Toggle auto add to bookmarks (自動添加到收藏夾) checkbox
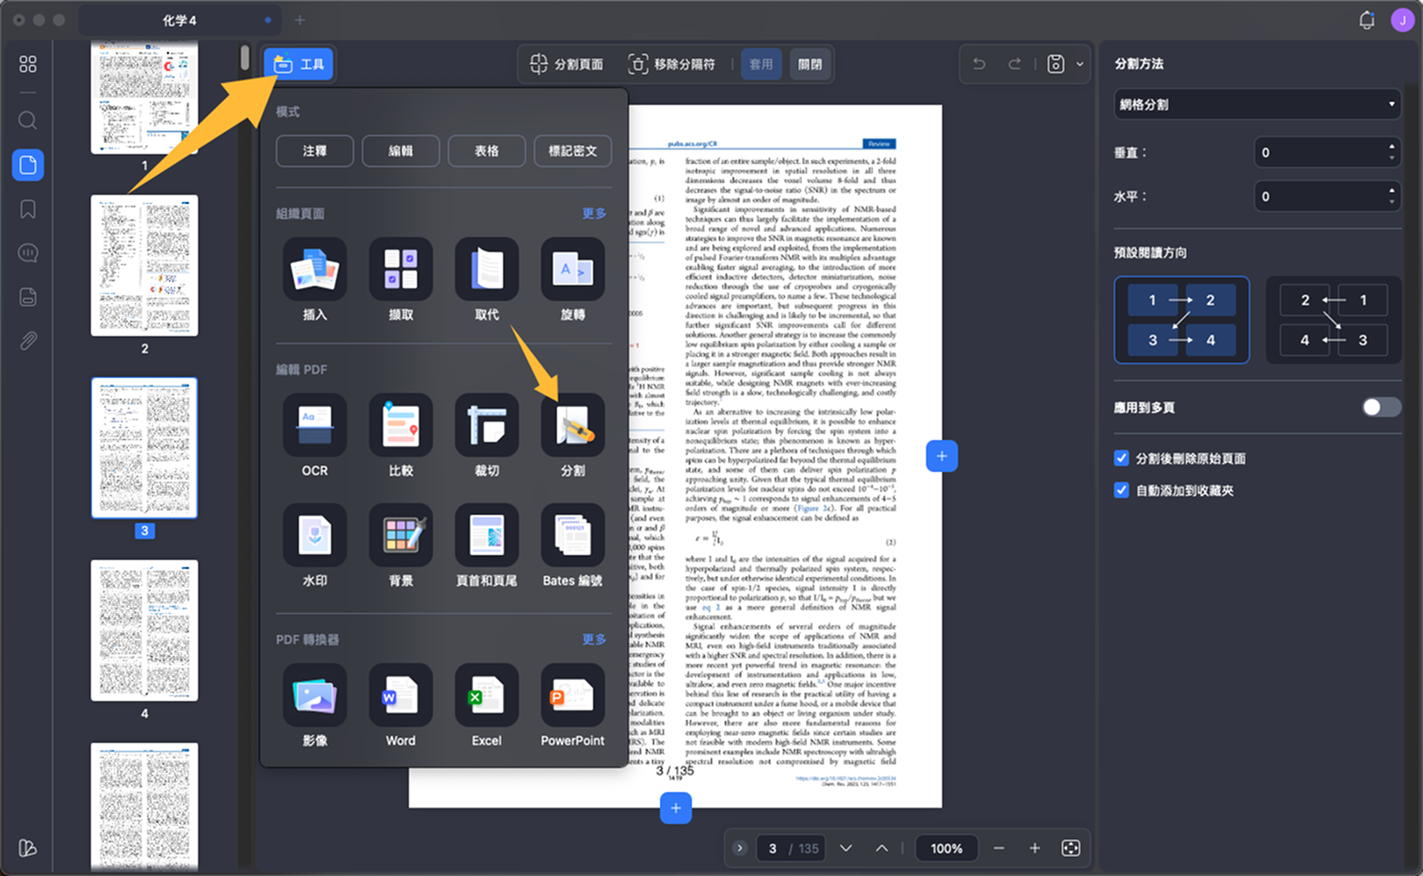Viewport: 1423px width, 876px height. (x=1122, y=490)
